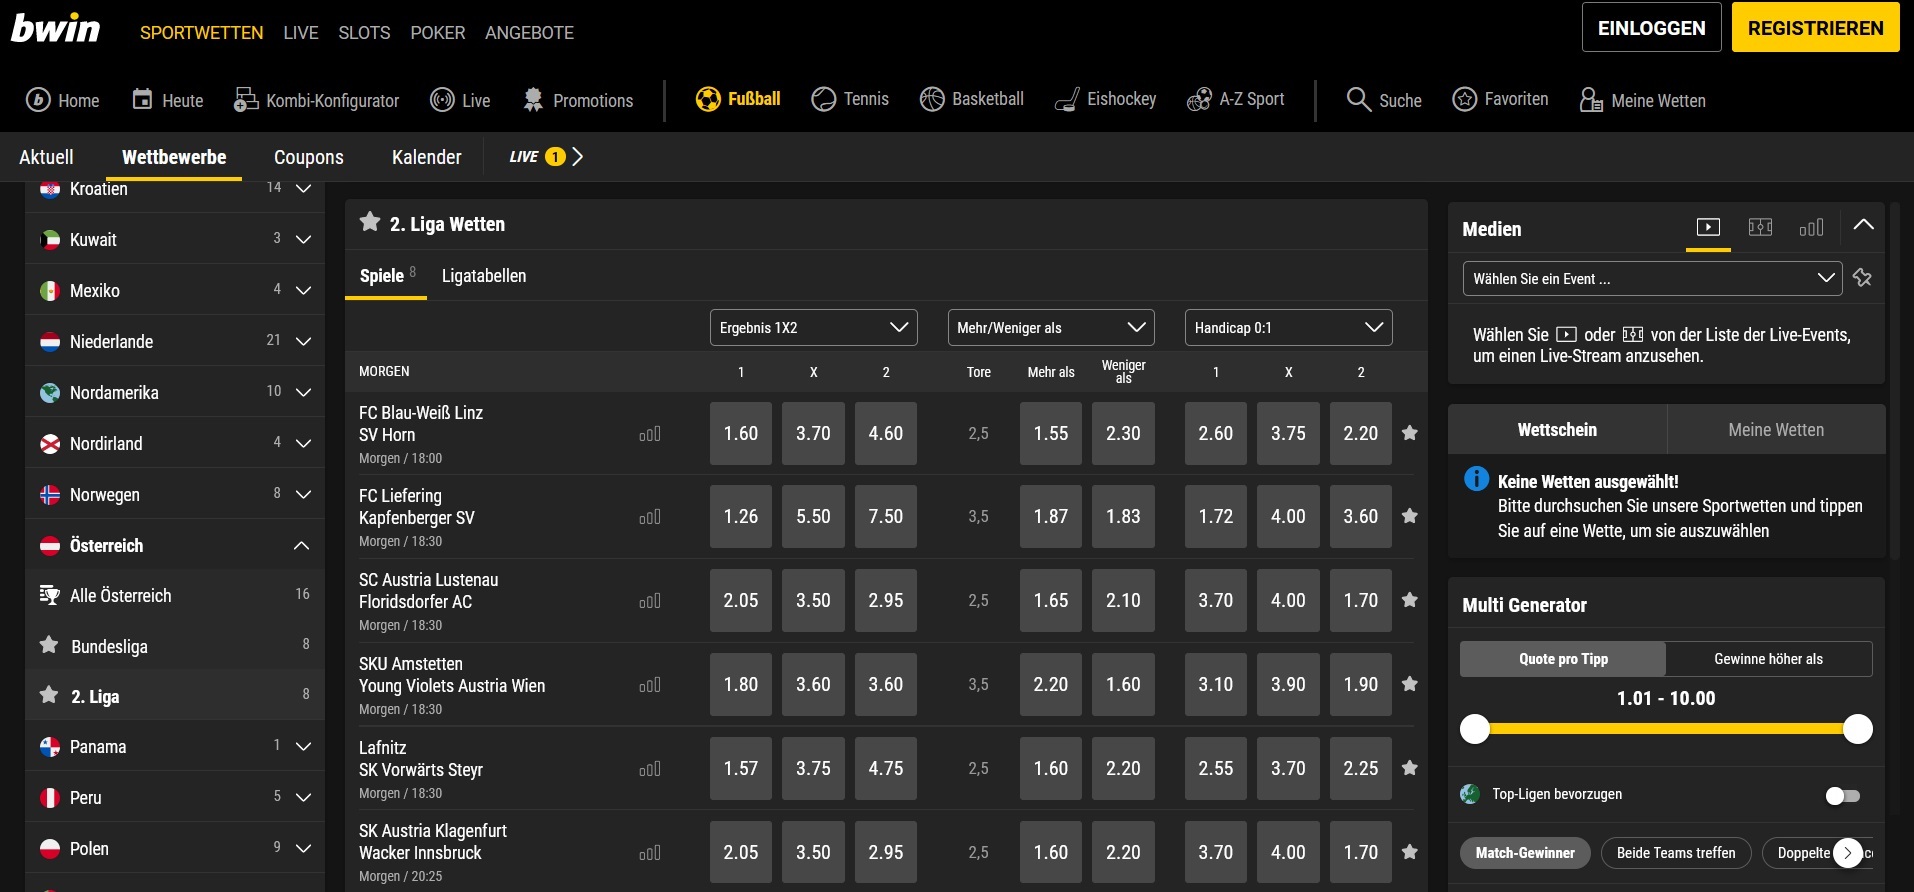Show statistics view in Medien panel
1914x892 pixels.
[1811, 227]
